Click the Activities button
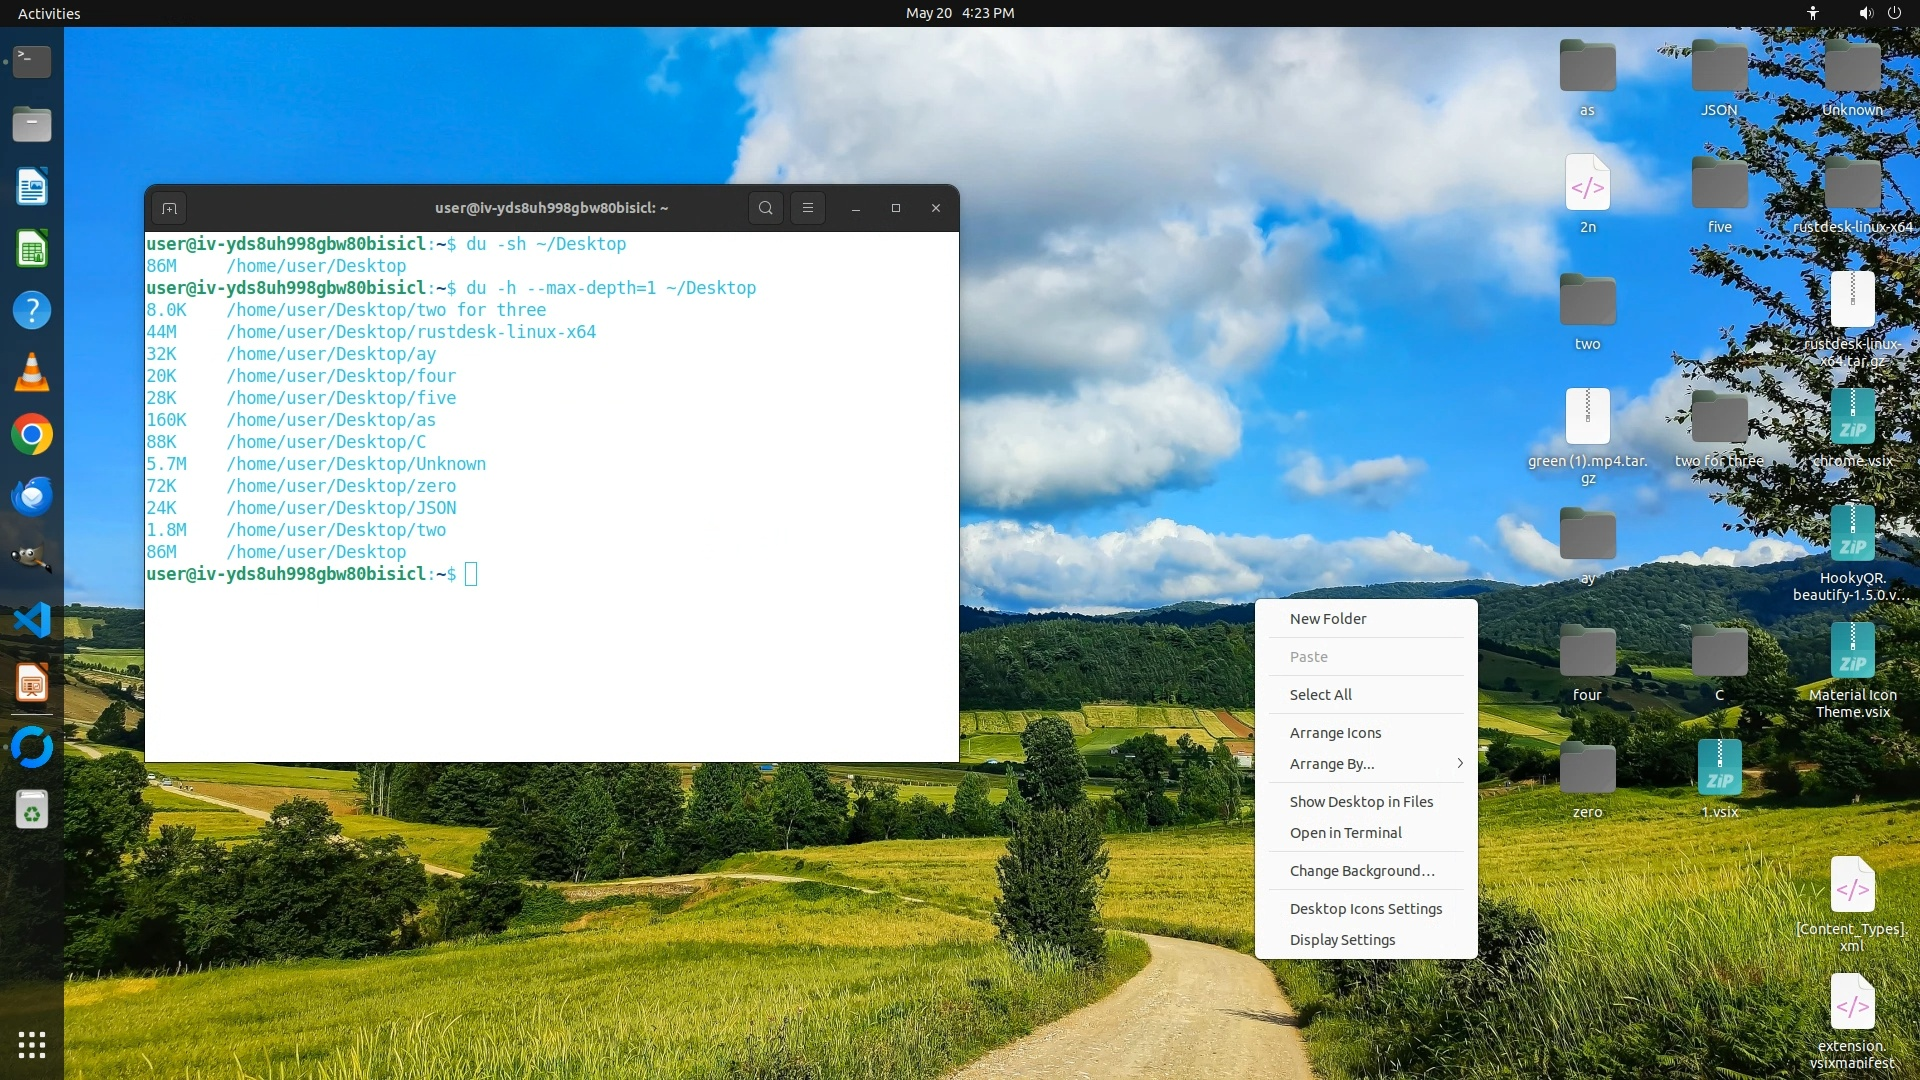This screenshot has height=1080, width=1920. click(49, 13)
